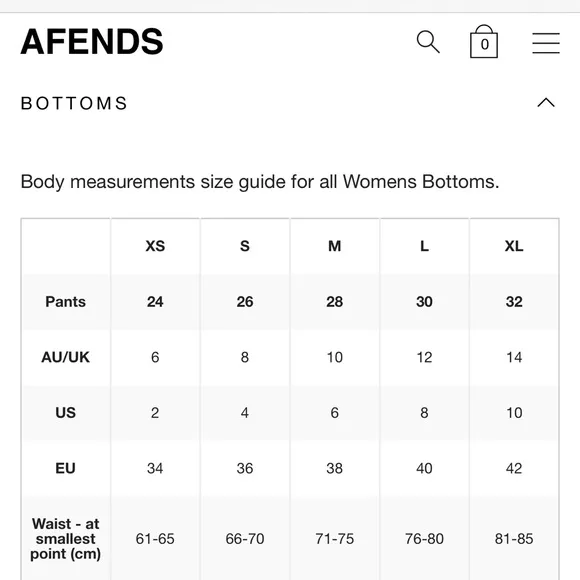Click the M column header
Viewport: 580px width, 580px height.
[334, 246]
